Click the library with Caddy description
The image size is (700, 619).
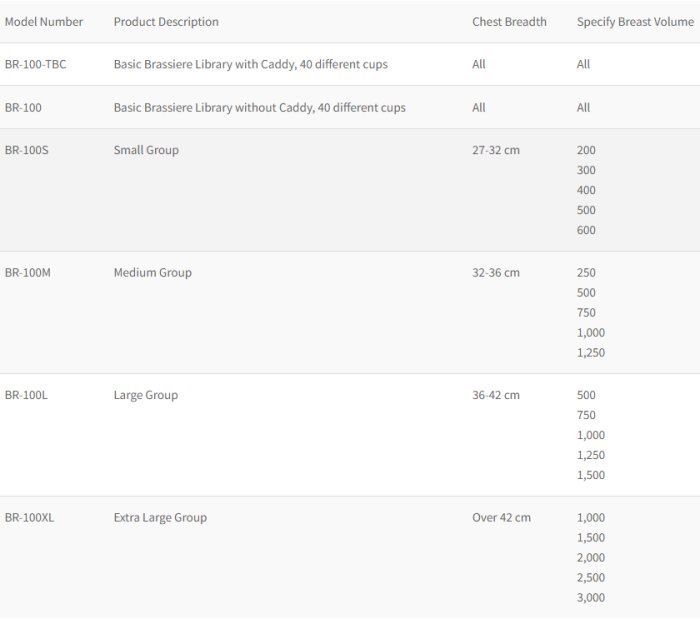(250, 65)
